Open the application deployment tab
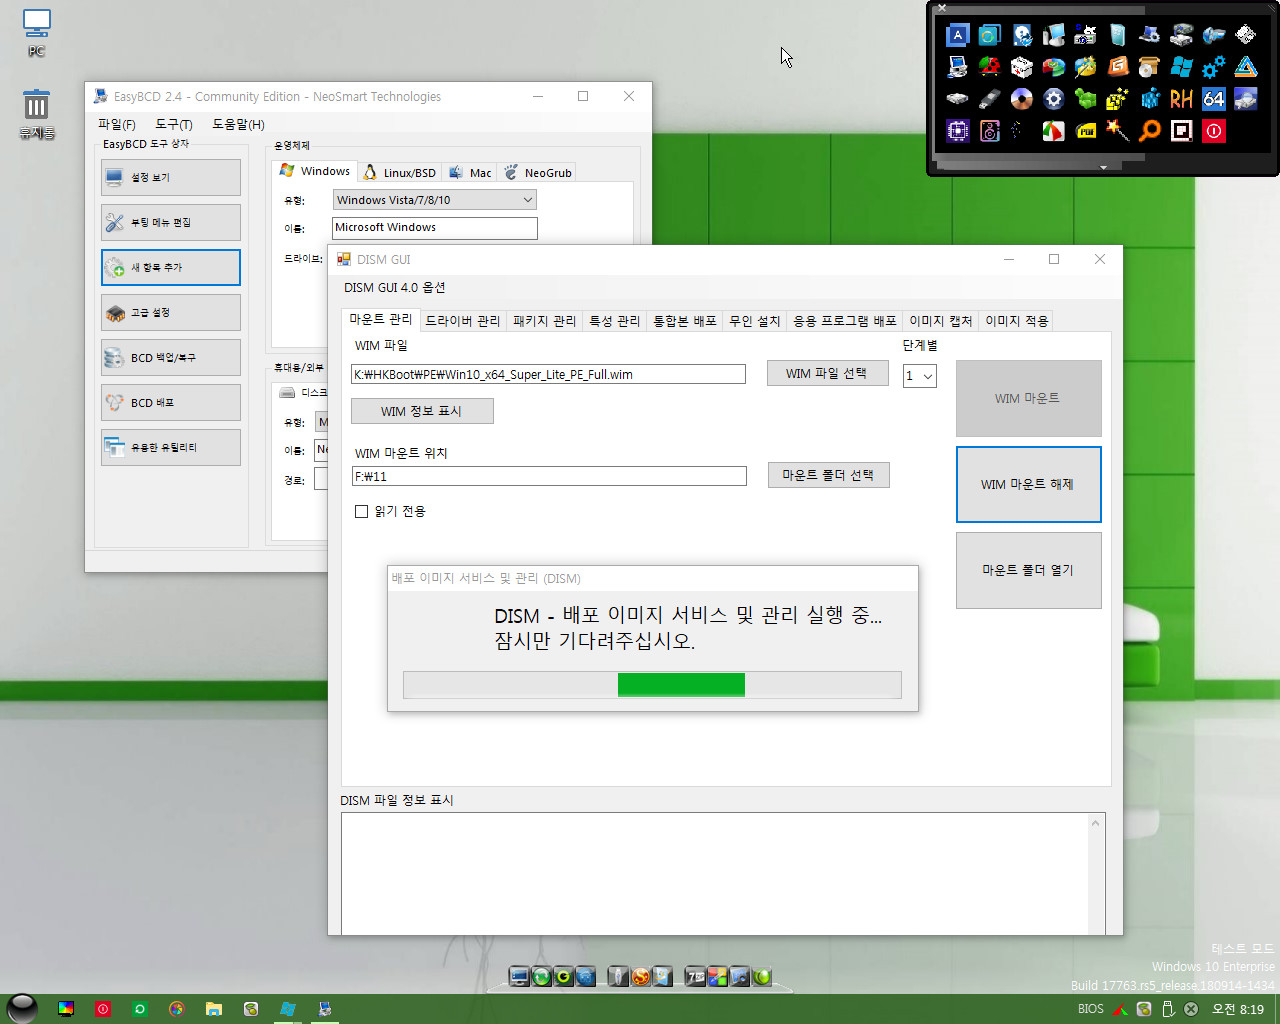The height and width of the screenshot is (1024, 1280). [844, 321]
